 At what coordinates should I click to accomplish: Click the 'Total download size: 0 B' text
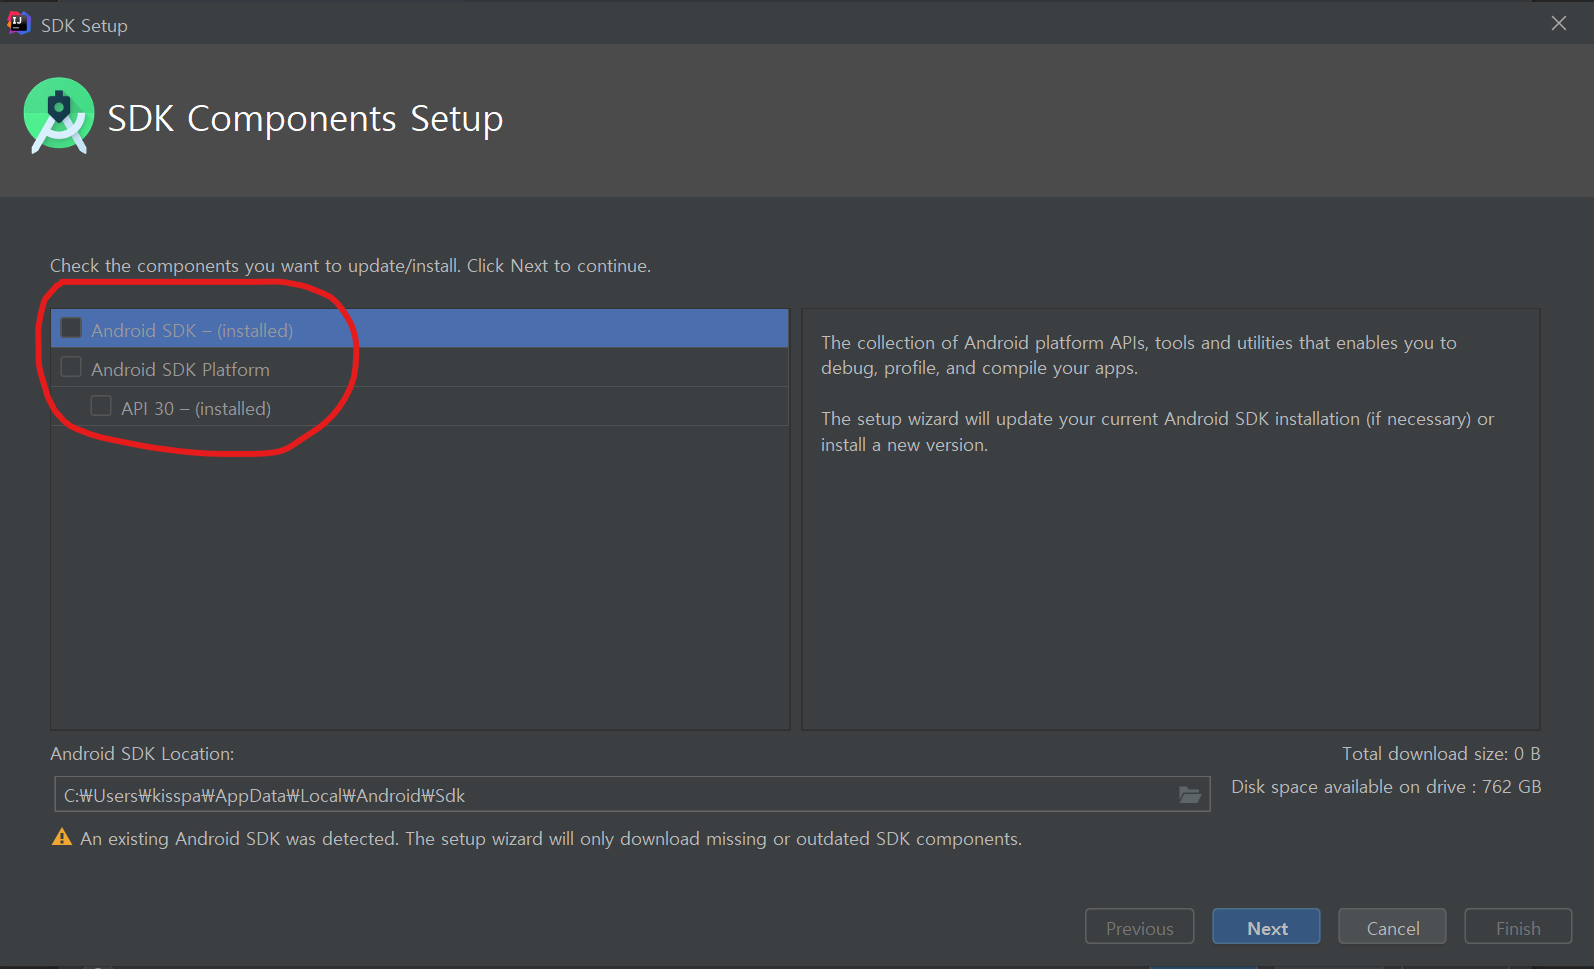pyautogui.click(x=1441, y=754)
